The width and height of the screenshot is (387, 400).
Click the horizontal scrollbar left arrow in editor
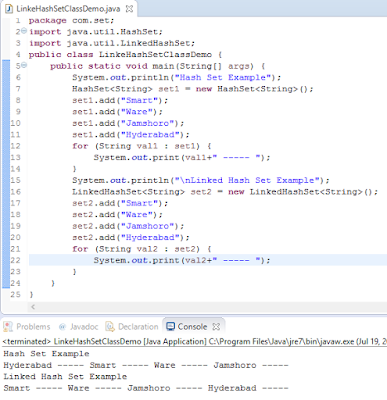33,307
